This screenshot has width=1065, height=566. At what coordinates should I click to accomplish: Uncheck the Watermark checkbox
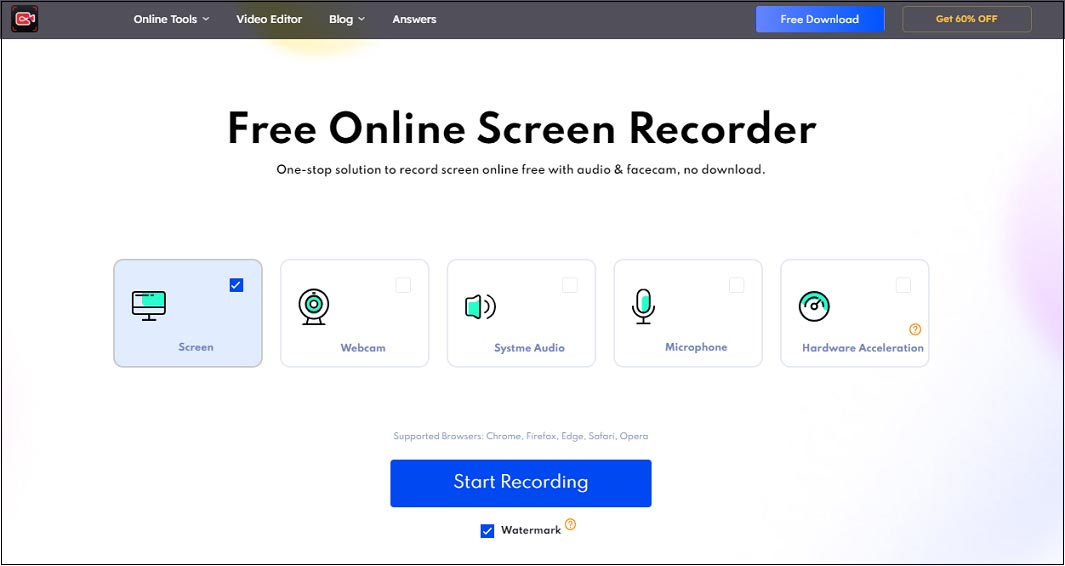[x=487, y=531]
